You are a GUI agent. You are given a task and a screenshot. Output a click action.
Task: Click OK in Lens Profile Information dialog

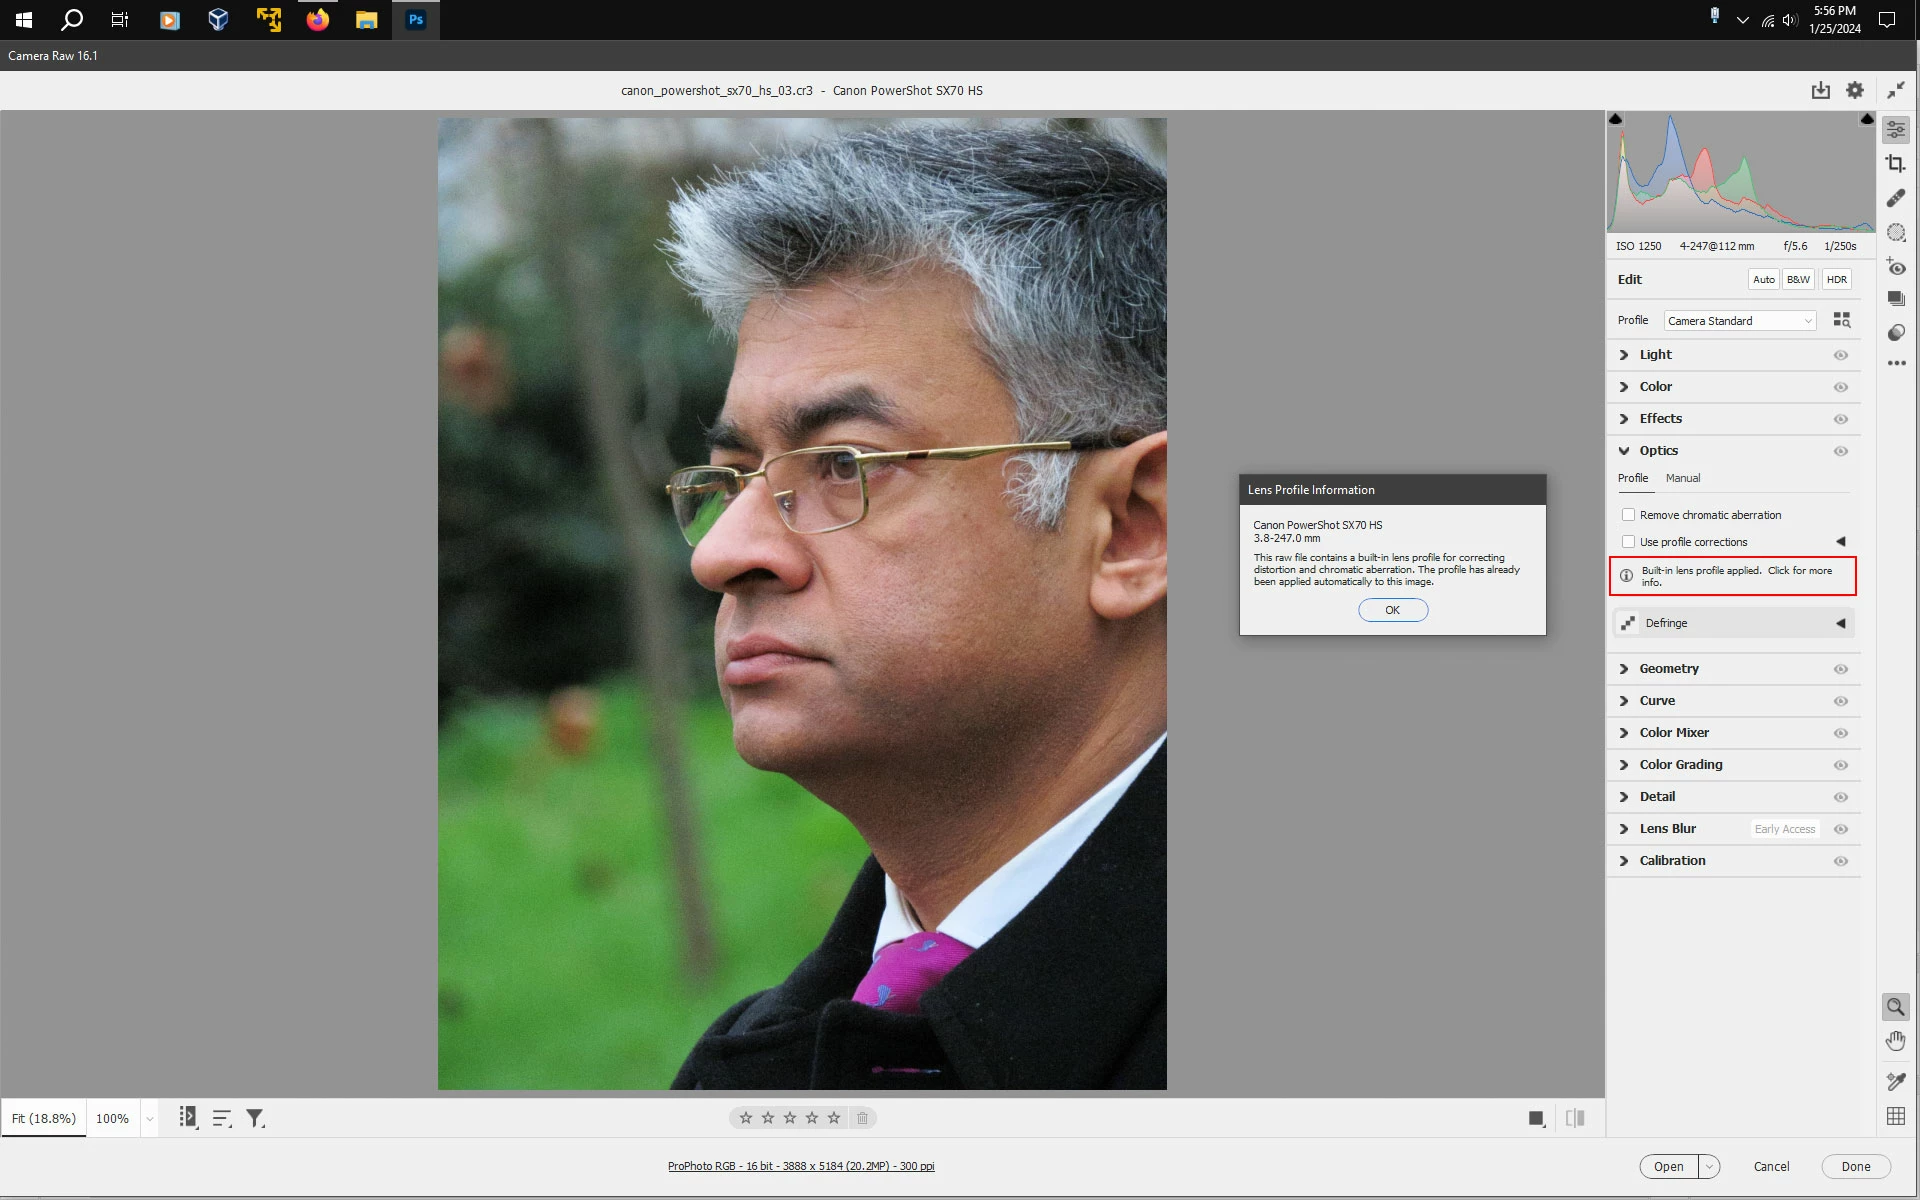(x=1392, y=610)
